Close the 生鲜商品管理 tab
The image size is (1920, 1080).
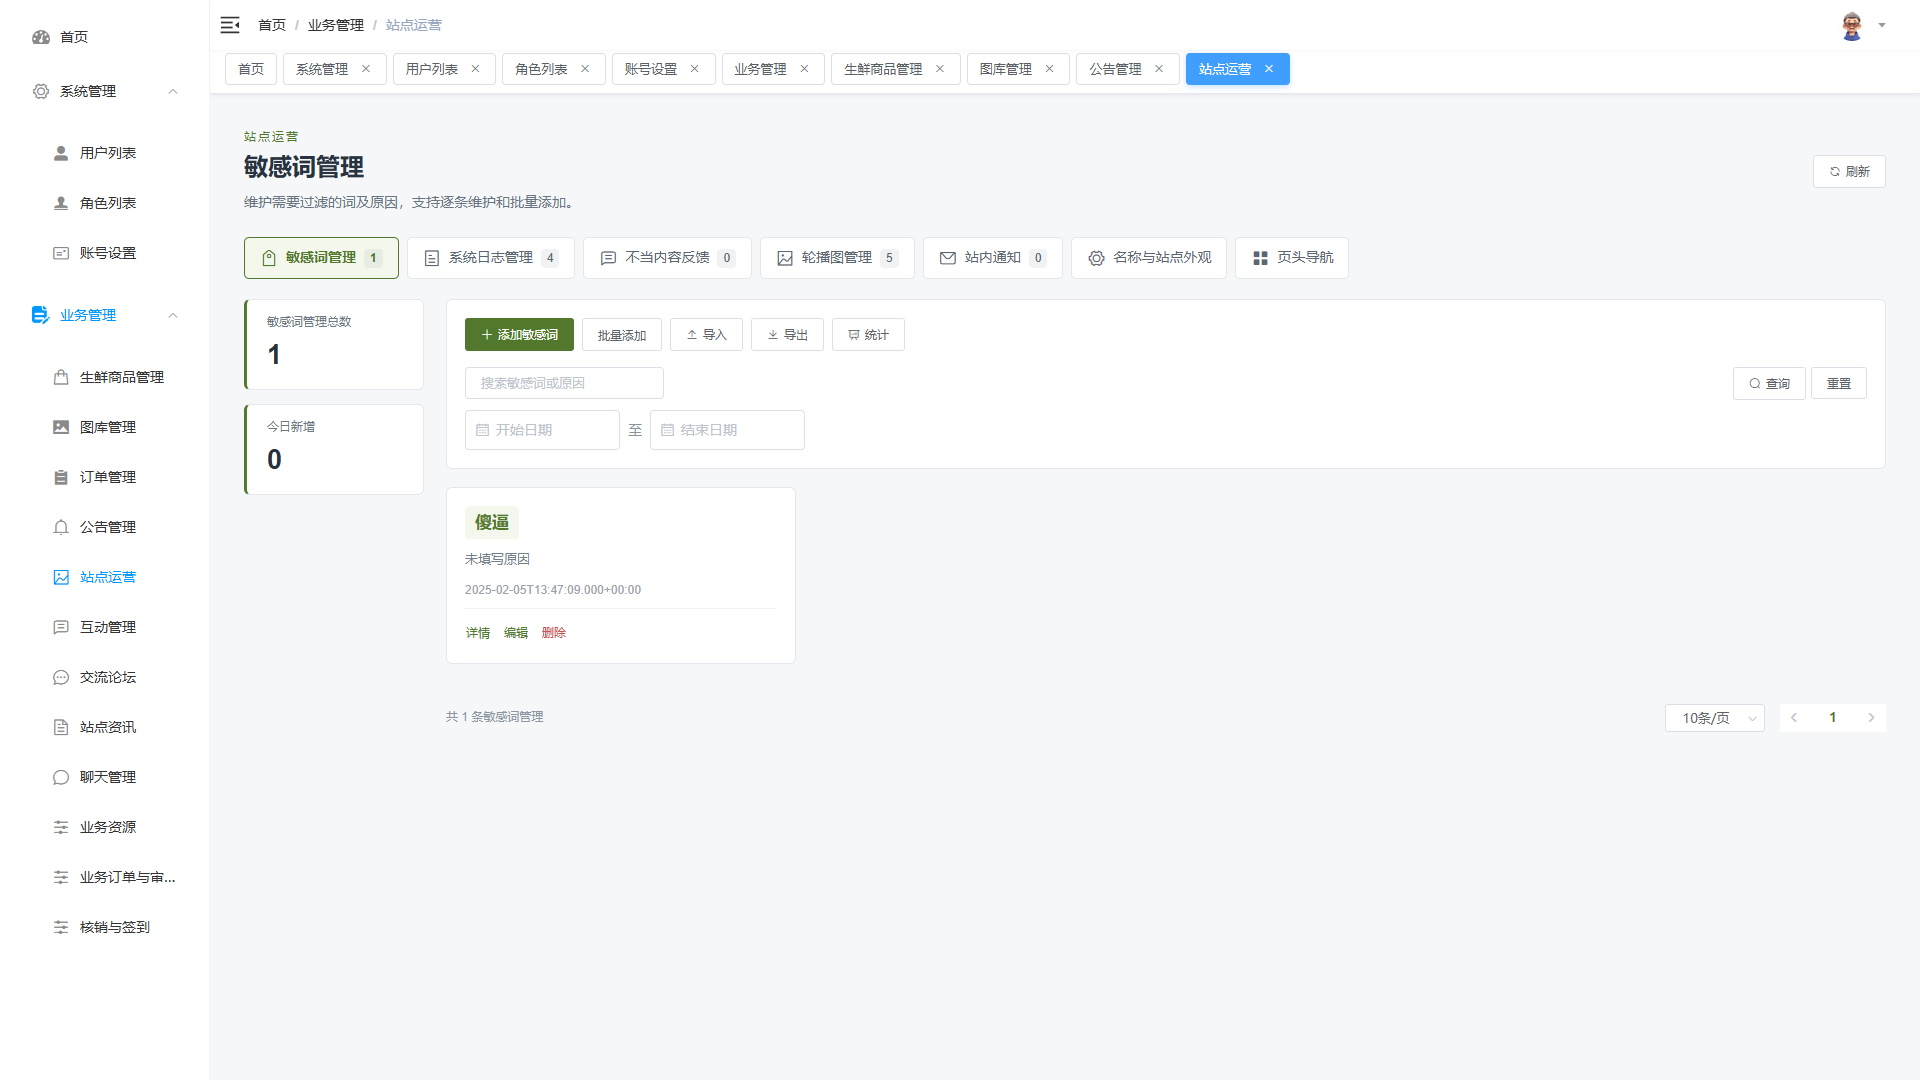click(940, 69)
